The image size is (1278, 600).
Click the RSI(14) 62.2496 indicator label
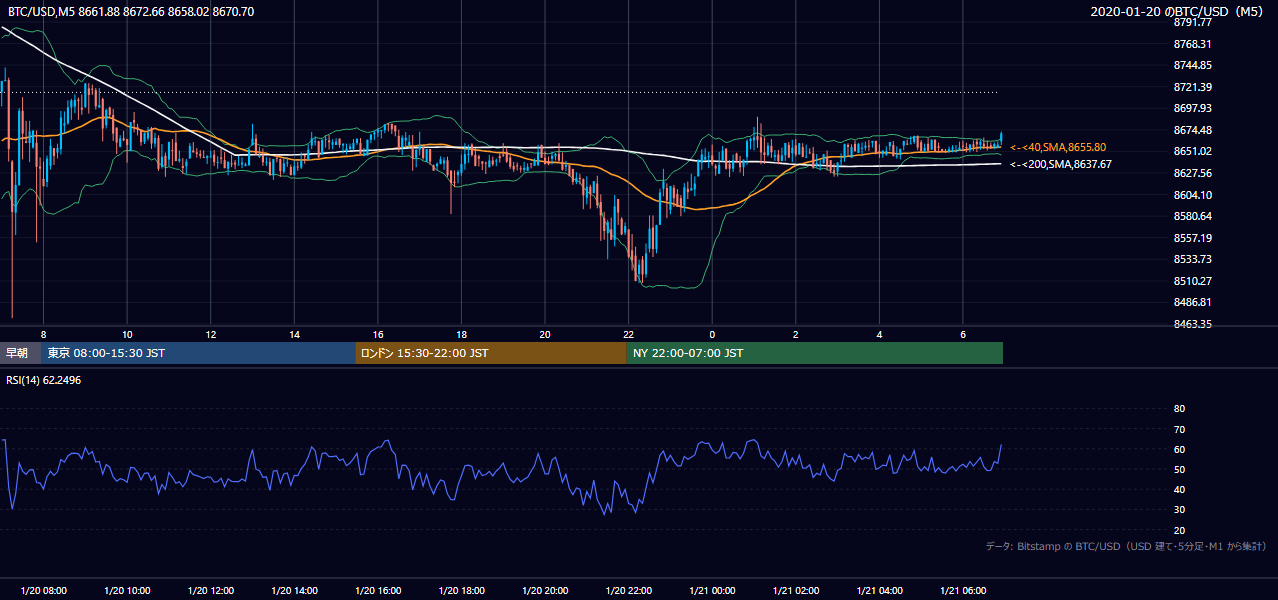[43, 380]
